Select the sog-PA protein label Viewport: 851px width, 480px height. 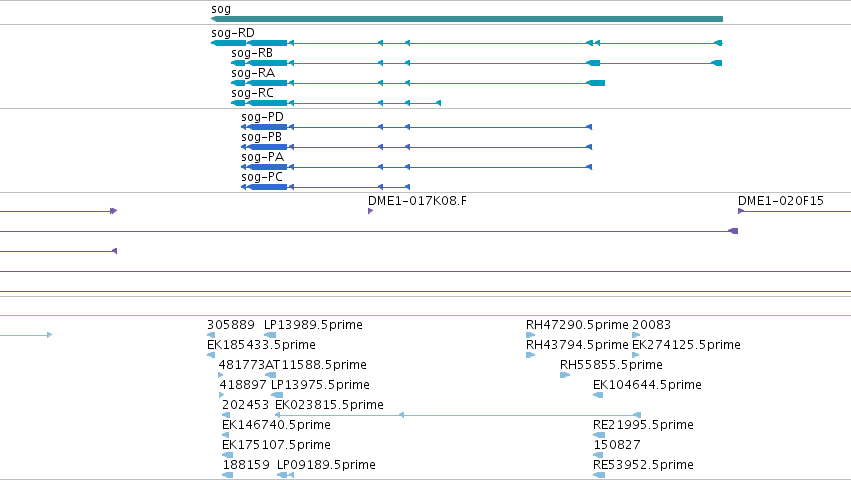coord(263,157)
